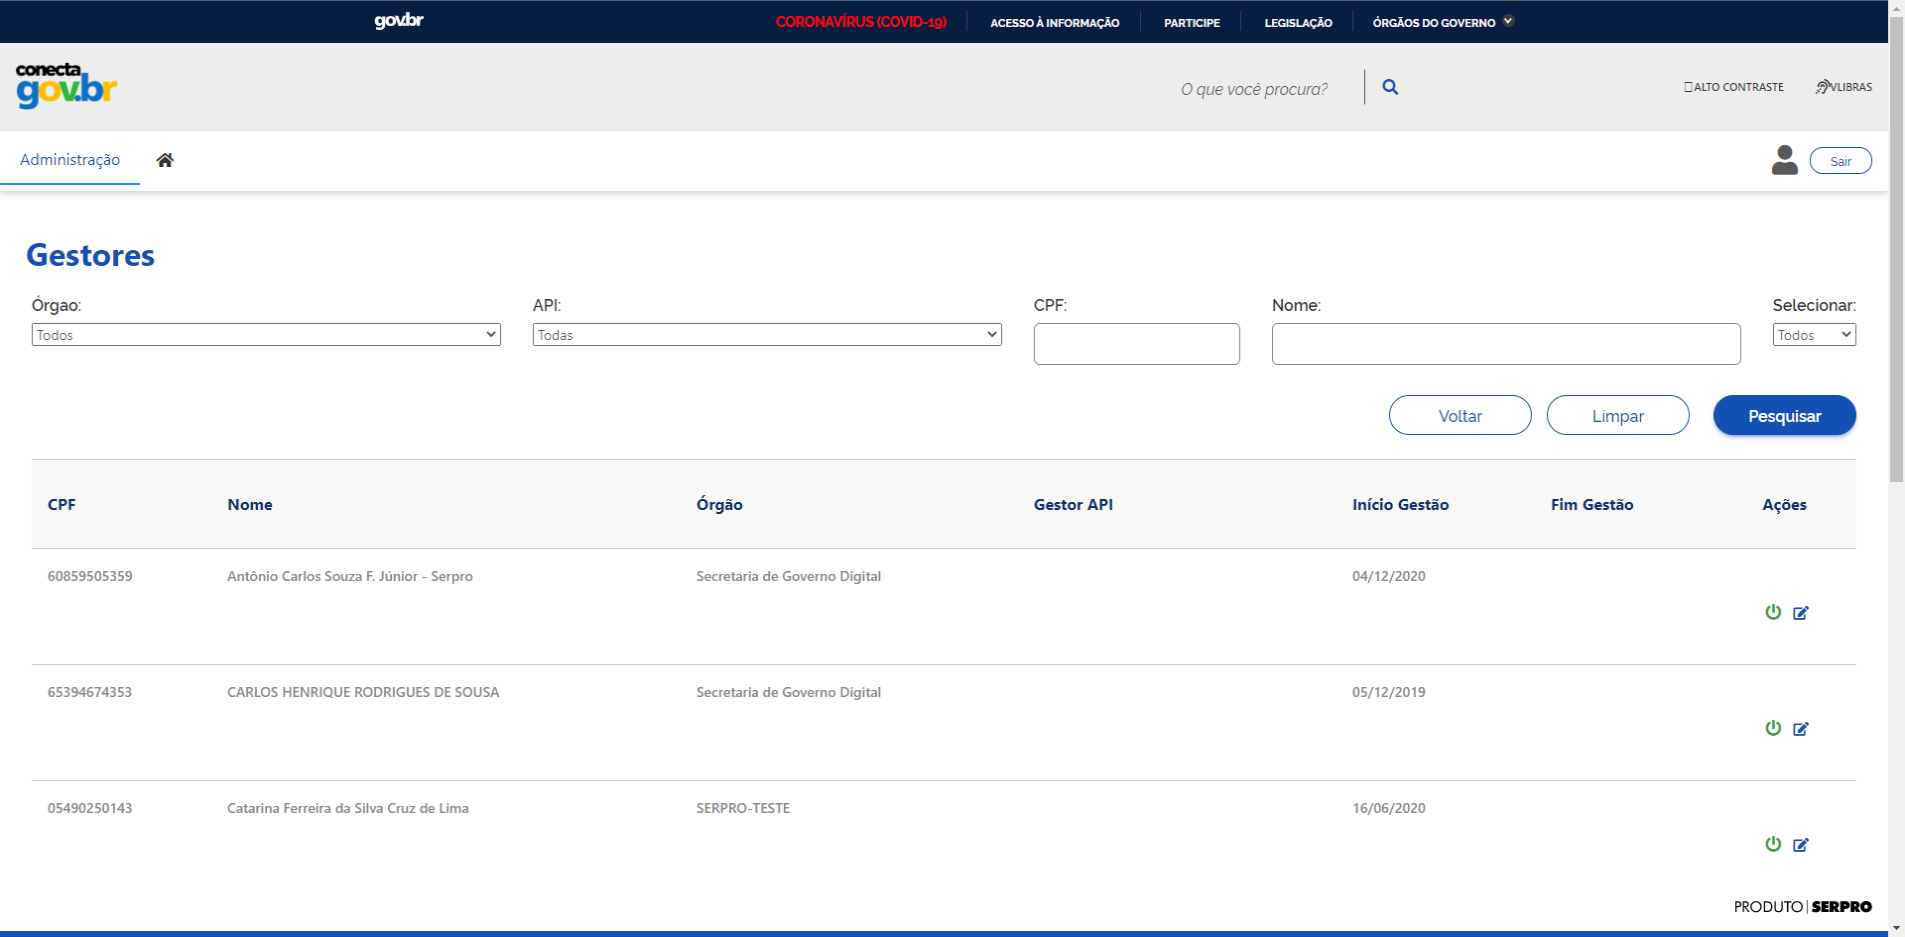Image resolution: width=1905 pixels, height=937 pixels.
Task: Enable Alto Contraste mode
Action: pyautogui.click(x=1733, y=87)
